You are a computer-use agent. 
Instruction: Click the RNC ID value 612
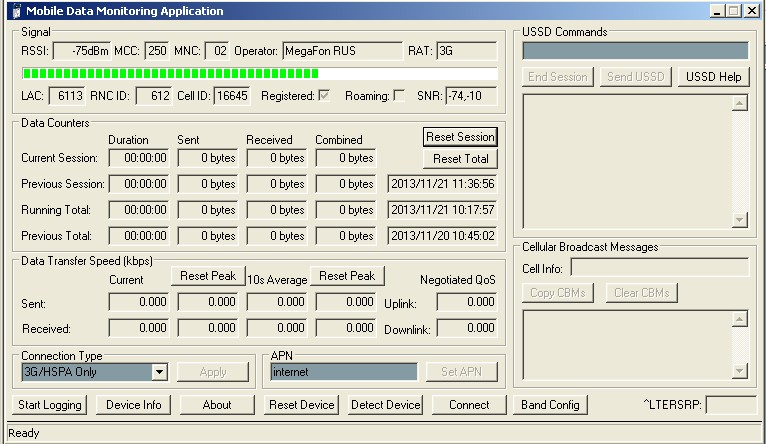coord(153,96)
